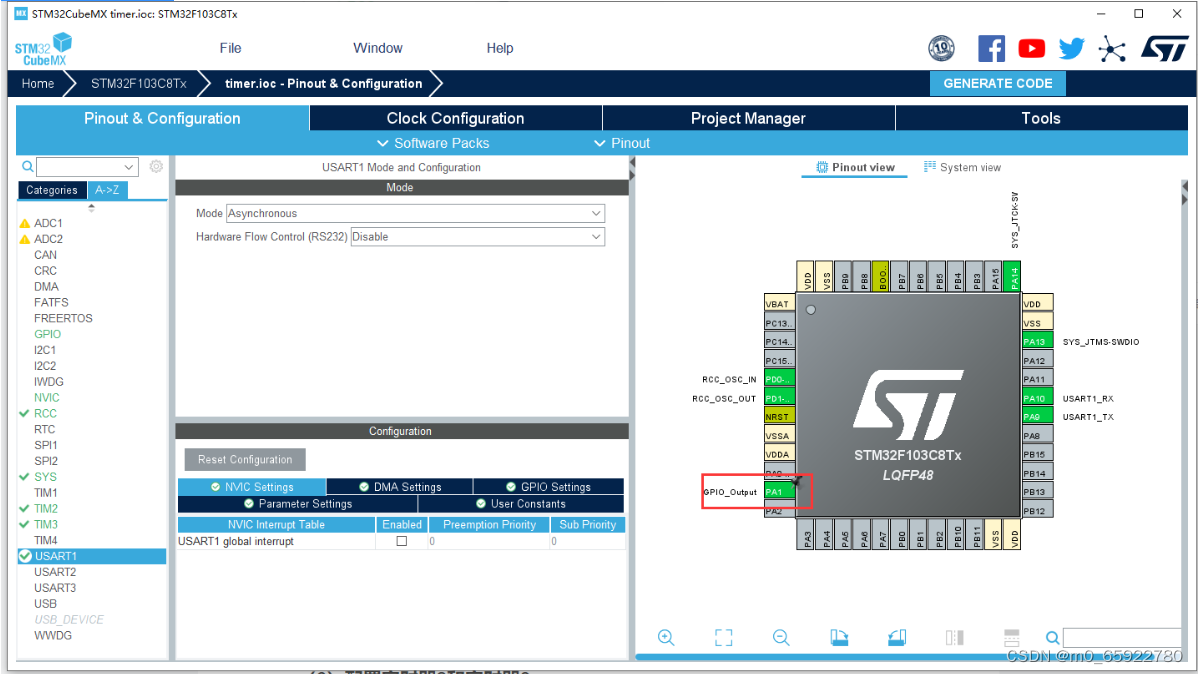Open the GPIO Settings tab
The image size is (1198, 674).
click(x=549, y=487)
